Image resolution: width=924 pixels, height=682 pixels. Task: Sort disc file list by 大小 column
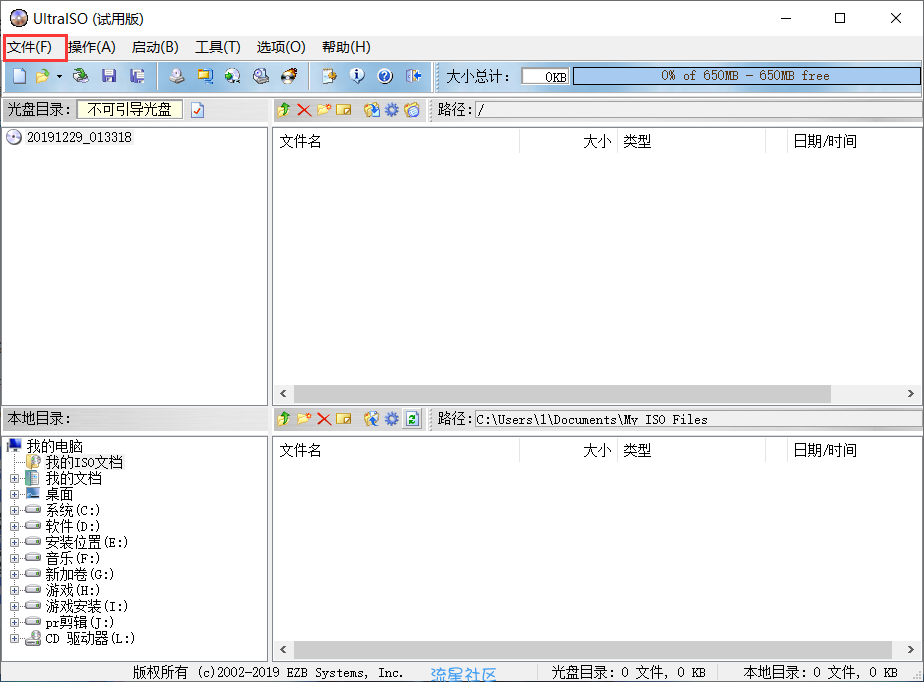pos(568,141)
